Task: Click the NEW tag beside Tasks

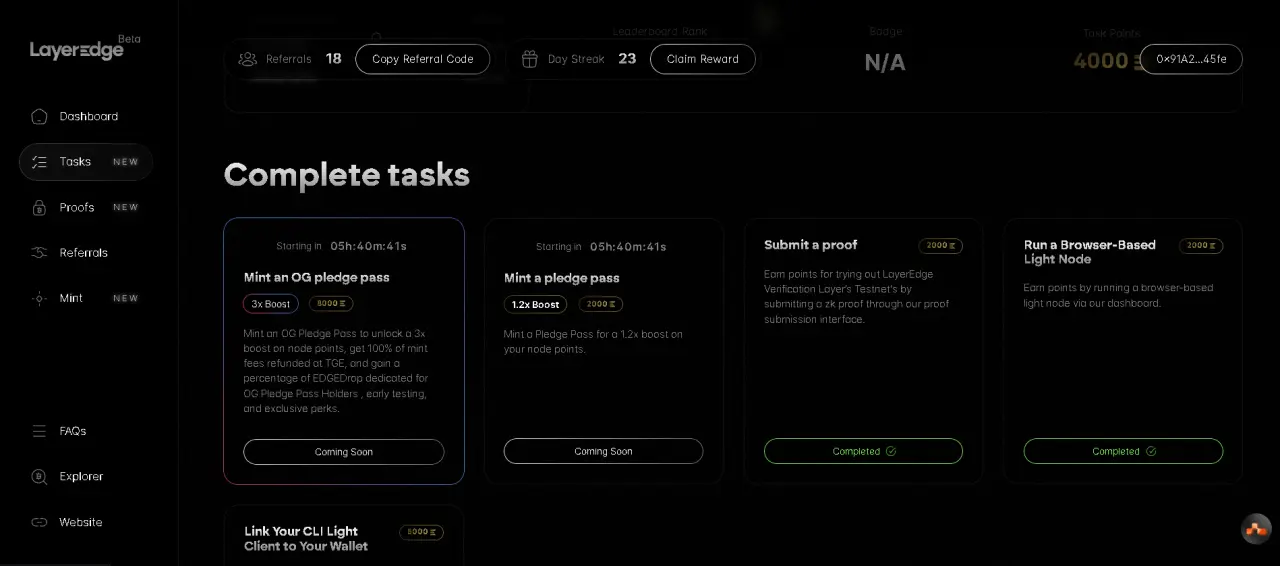Action: 126,162
